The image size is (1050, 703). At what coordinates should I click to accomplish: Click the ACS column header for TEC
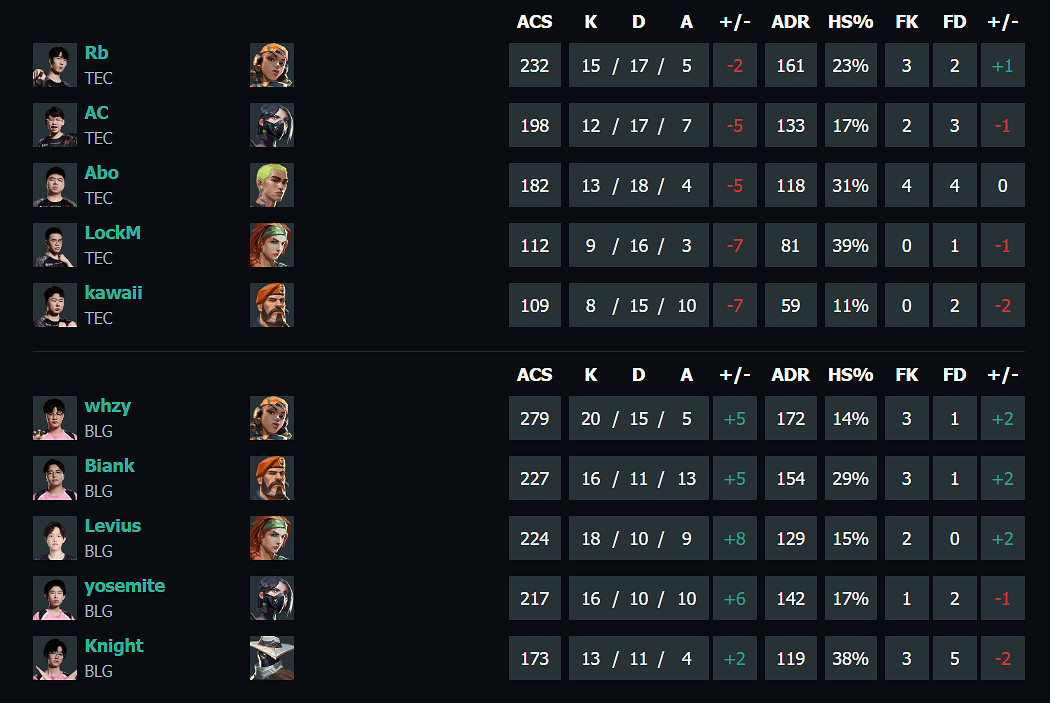535,22
